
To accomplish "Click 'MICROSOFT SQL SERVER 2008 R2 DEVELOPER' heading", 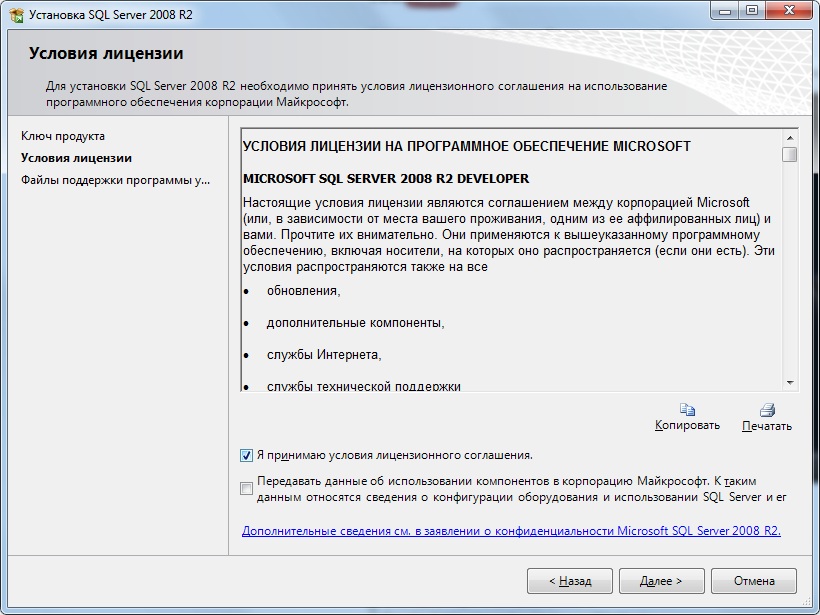I will pos(386,179).
